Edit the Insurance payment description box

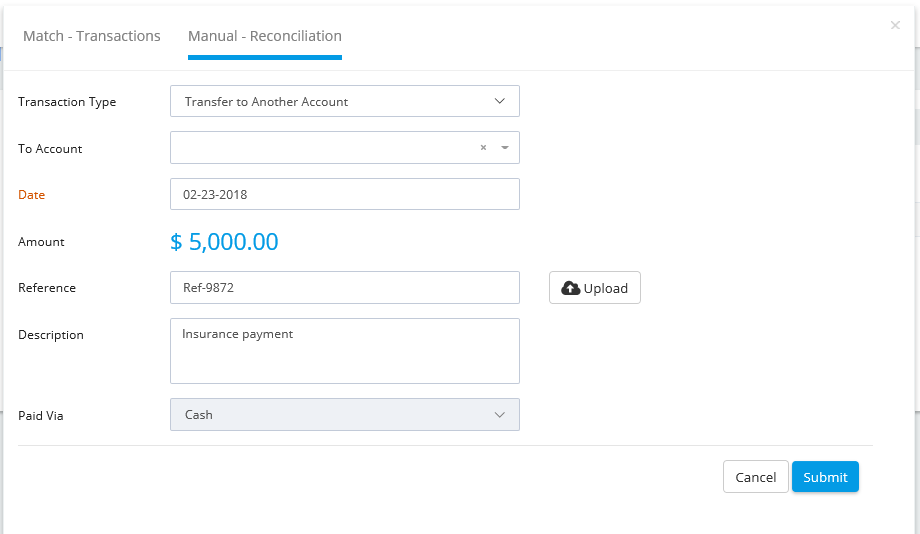345,351
